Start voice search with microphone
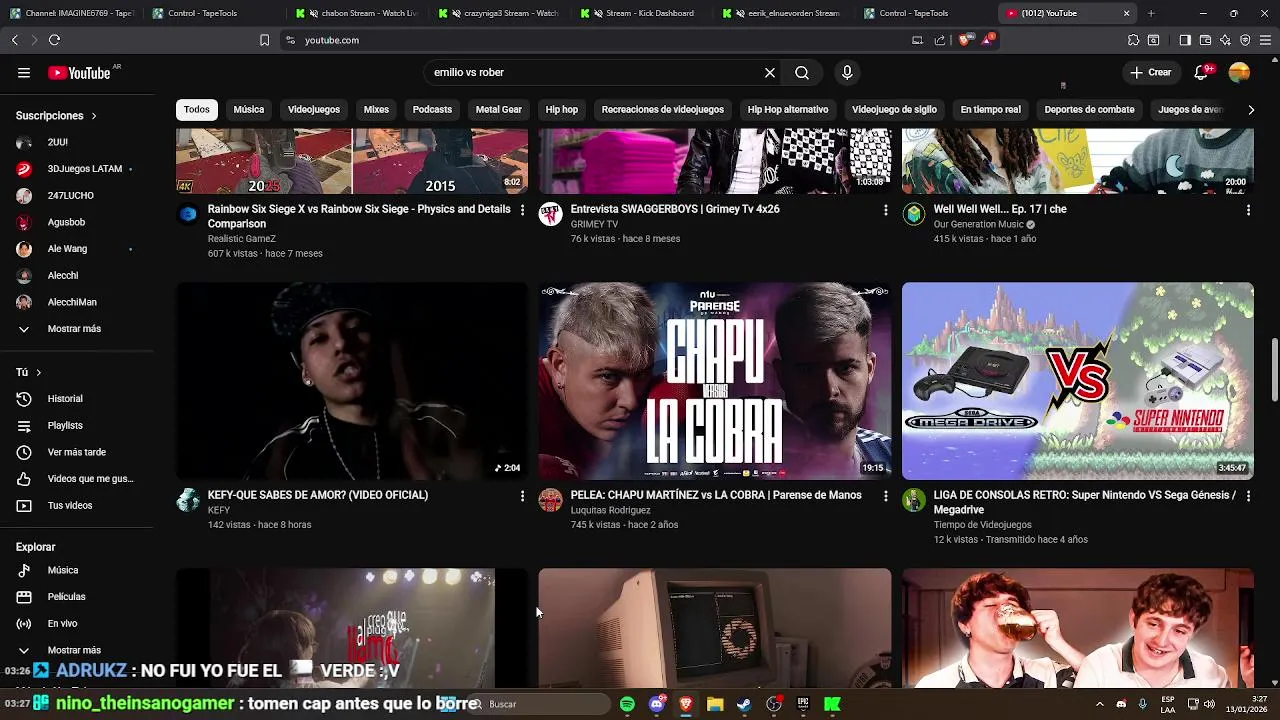 click(x=847, y=73)
